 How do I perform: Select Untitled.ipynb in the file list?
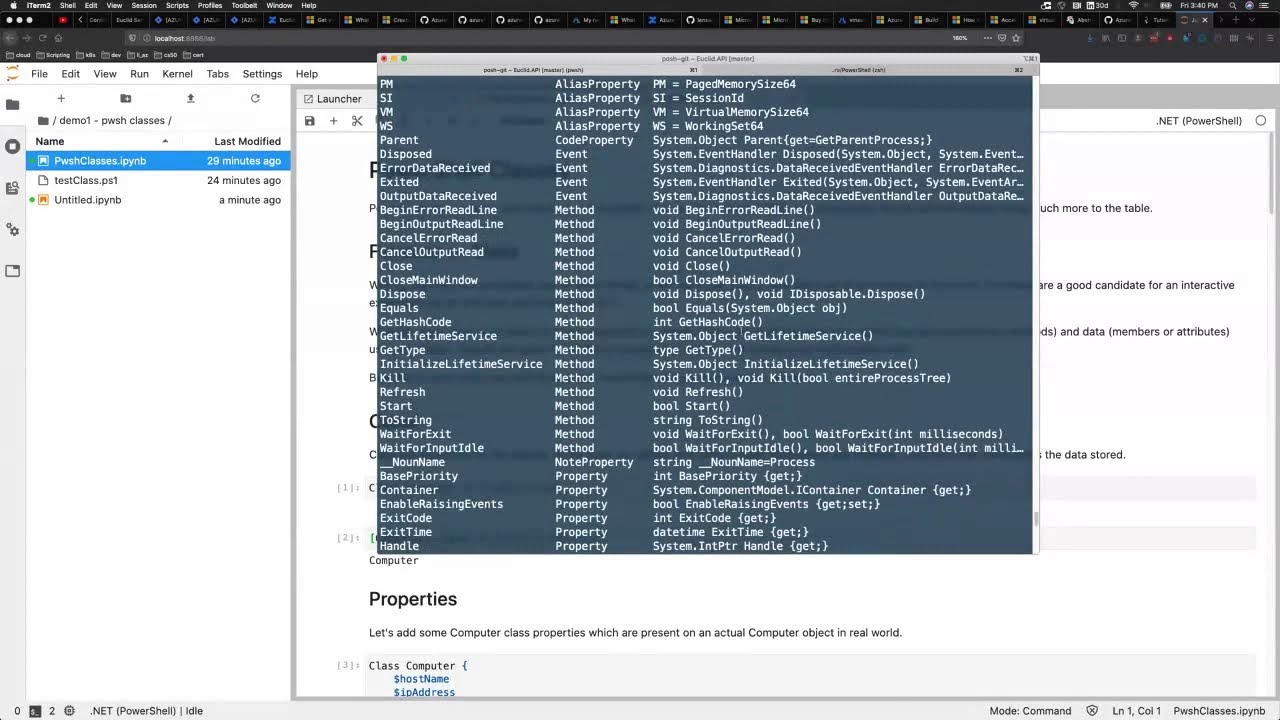[x=160, y=200]
